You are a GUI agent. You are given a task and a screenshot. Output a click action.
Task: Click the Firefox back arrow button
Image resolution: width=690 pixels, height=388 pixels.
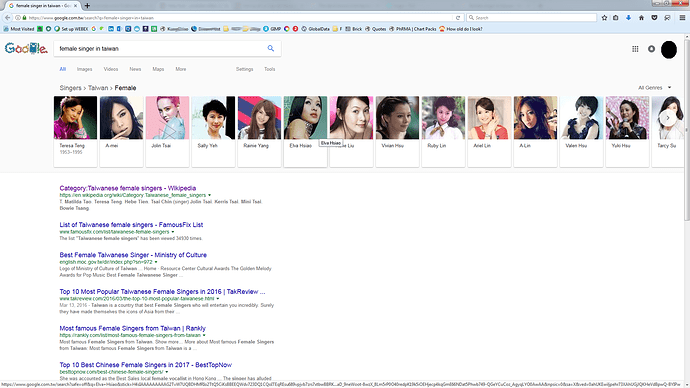coord(7,18)
